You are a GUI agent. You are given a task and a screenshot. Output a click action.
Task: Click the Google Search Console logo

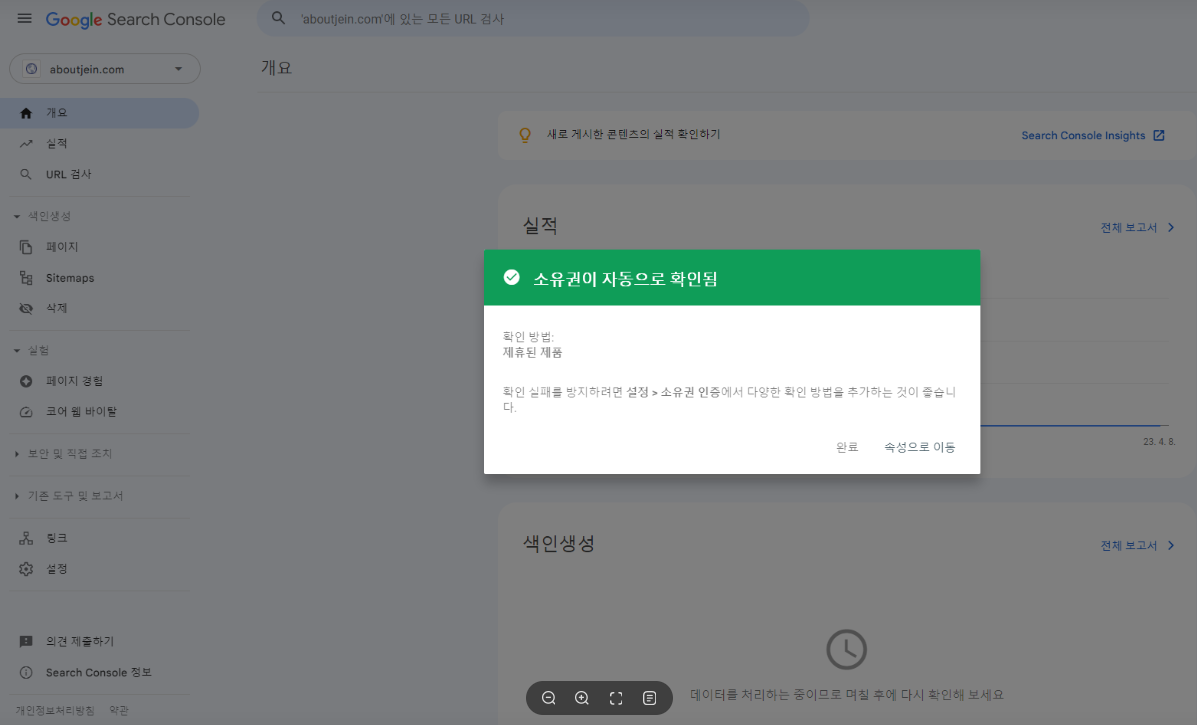point(135,19)
